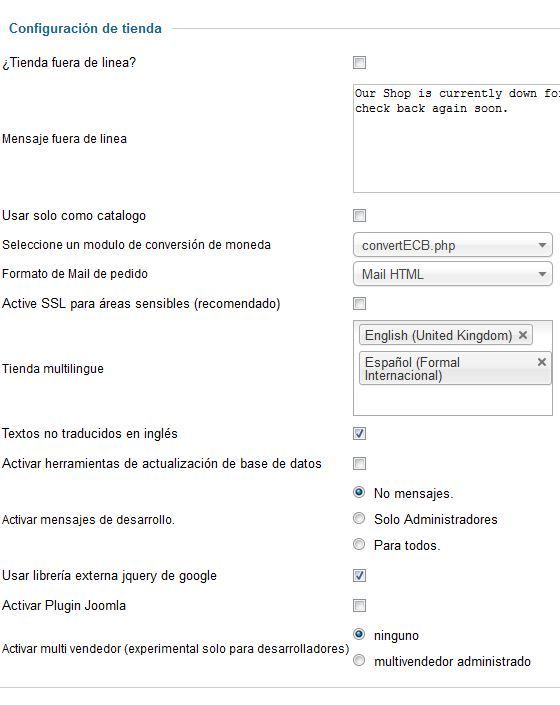
Task: Check 'Usar solo como catalogo' option
Action: pos(360,216)
